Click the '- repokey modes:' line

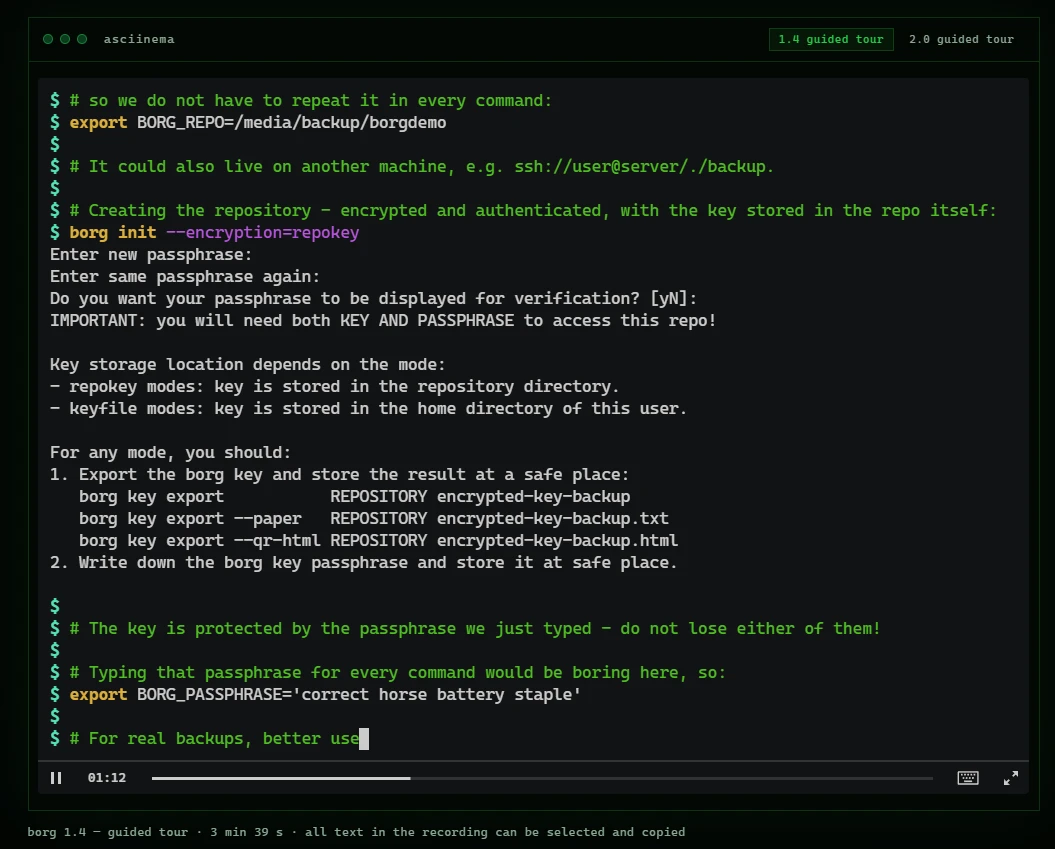tap(334, 386)
